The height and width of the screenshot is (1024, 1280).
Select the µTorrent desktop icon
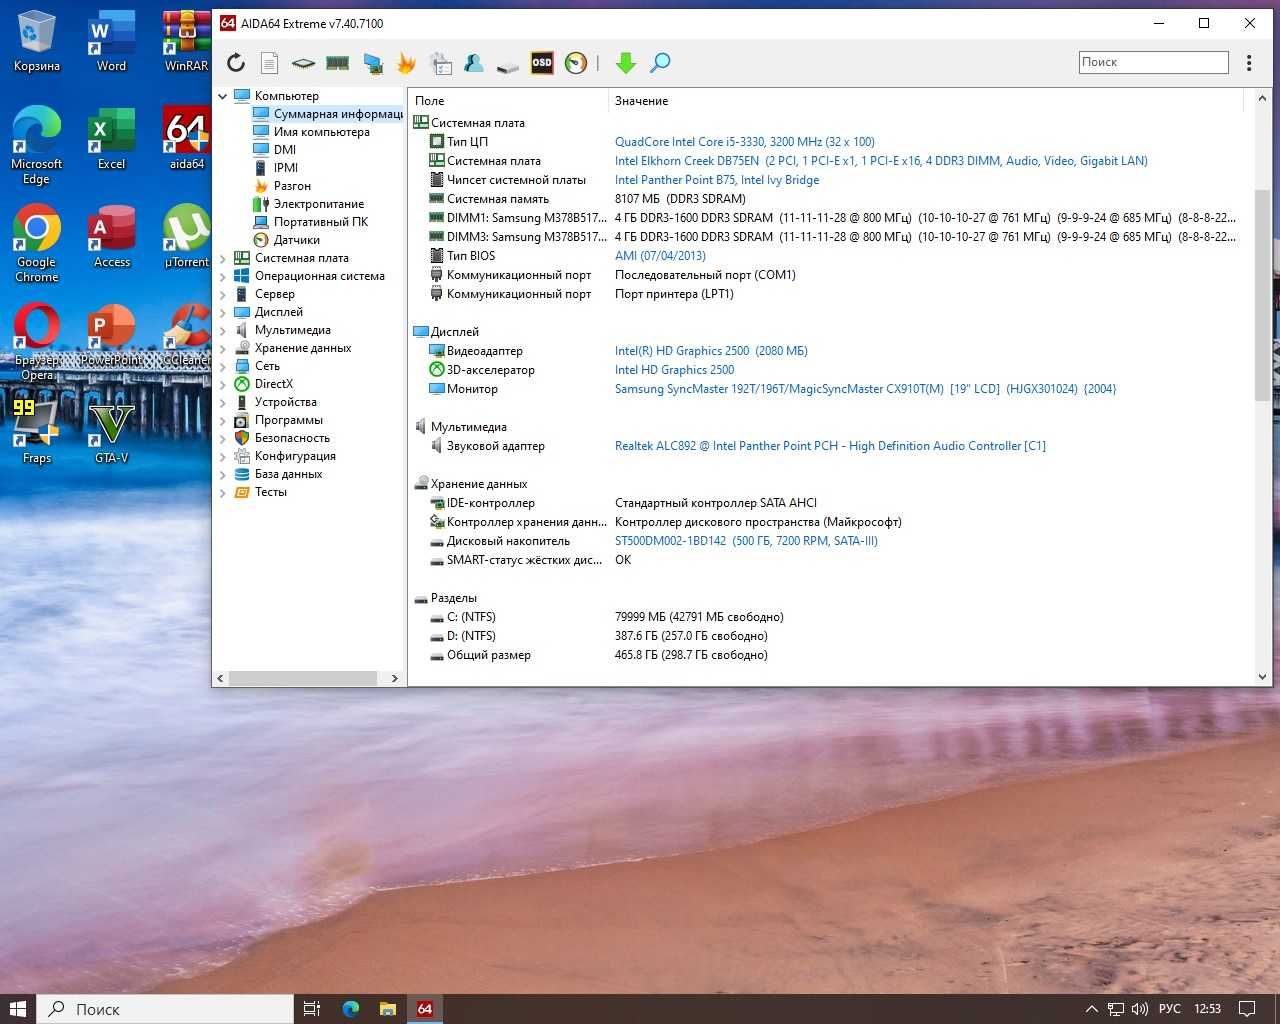(186, 237)
